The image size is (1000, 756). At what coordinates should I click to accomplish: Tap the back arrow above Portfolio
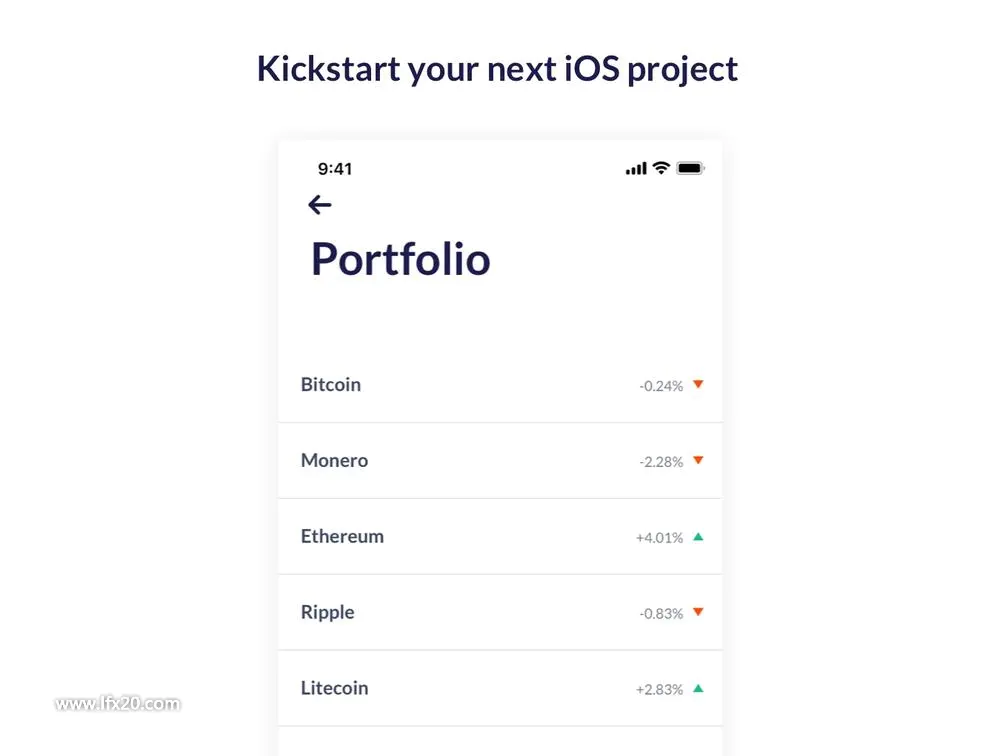(x=320, y=205)
